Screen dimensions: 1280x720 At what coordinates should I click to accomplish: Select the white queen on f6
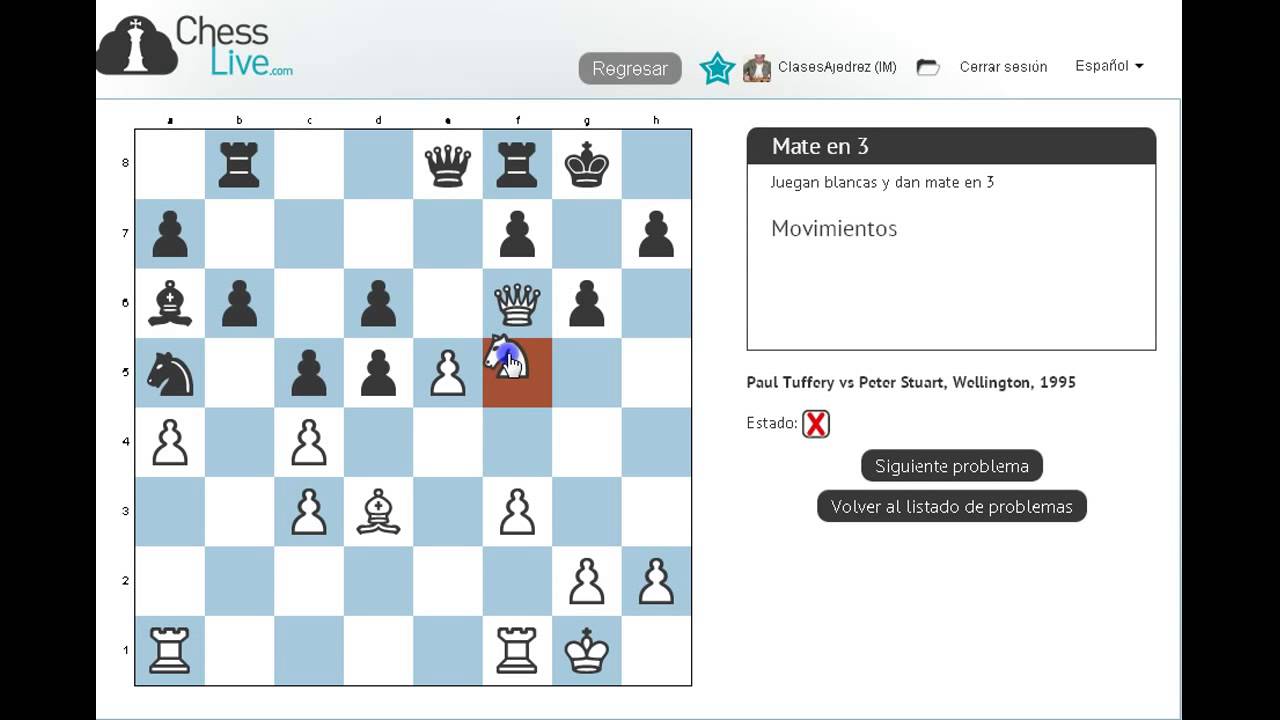(x=517, y=303)
